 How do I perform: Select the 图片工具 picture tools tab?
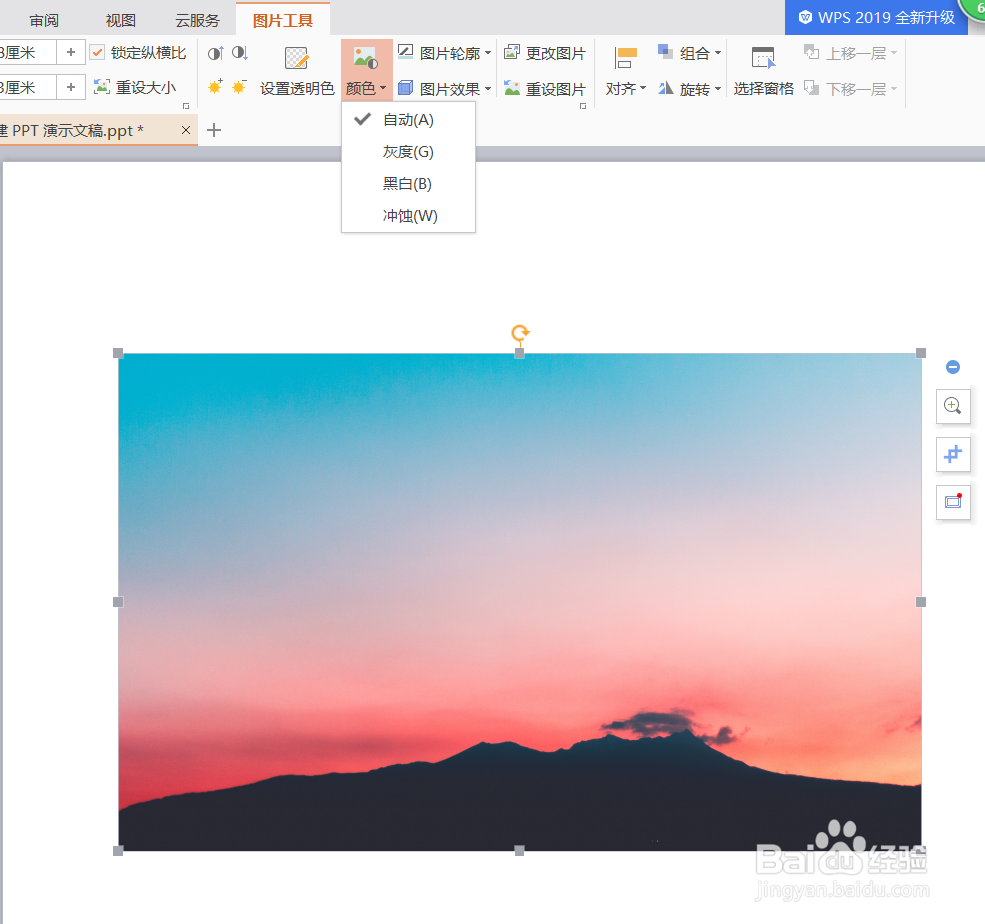tap(283, 20)
